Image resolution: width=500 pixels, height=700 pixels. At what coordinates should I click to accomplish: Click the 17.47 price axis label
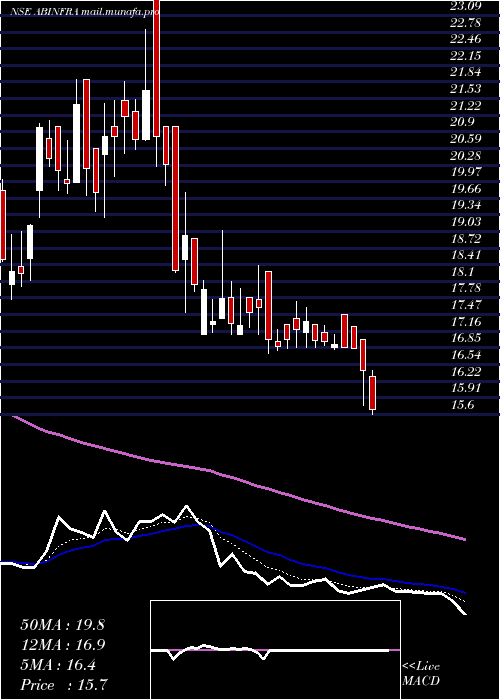pyautogui.click(x=466, y=305)
